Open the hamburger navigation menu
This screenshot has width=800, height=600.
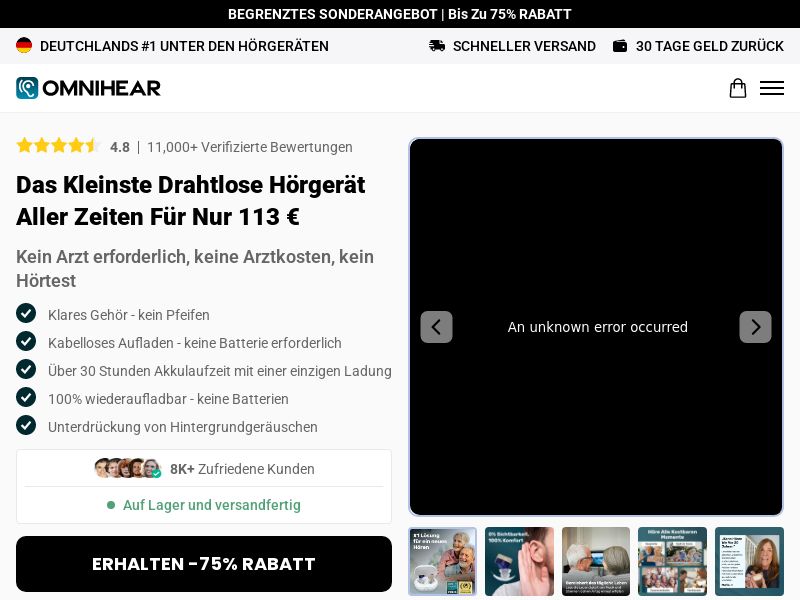(x=771, y=88)
